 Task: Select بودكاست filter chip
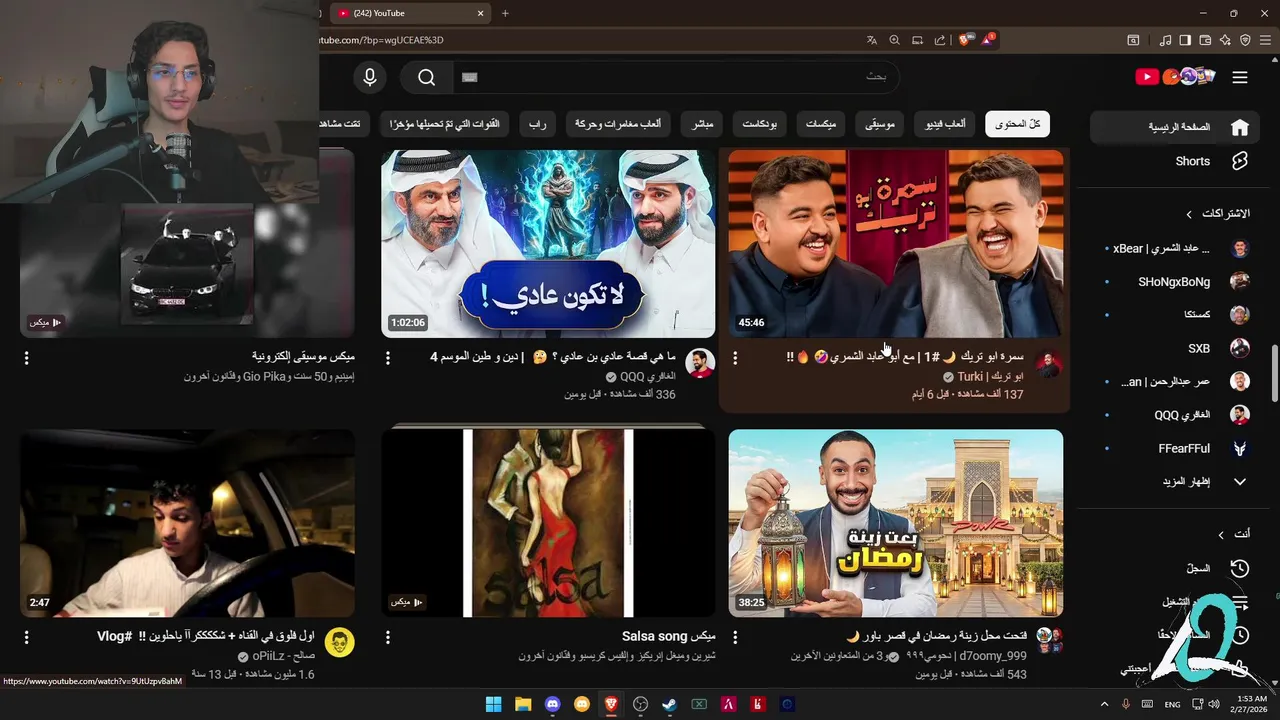point(760,124)
